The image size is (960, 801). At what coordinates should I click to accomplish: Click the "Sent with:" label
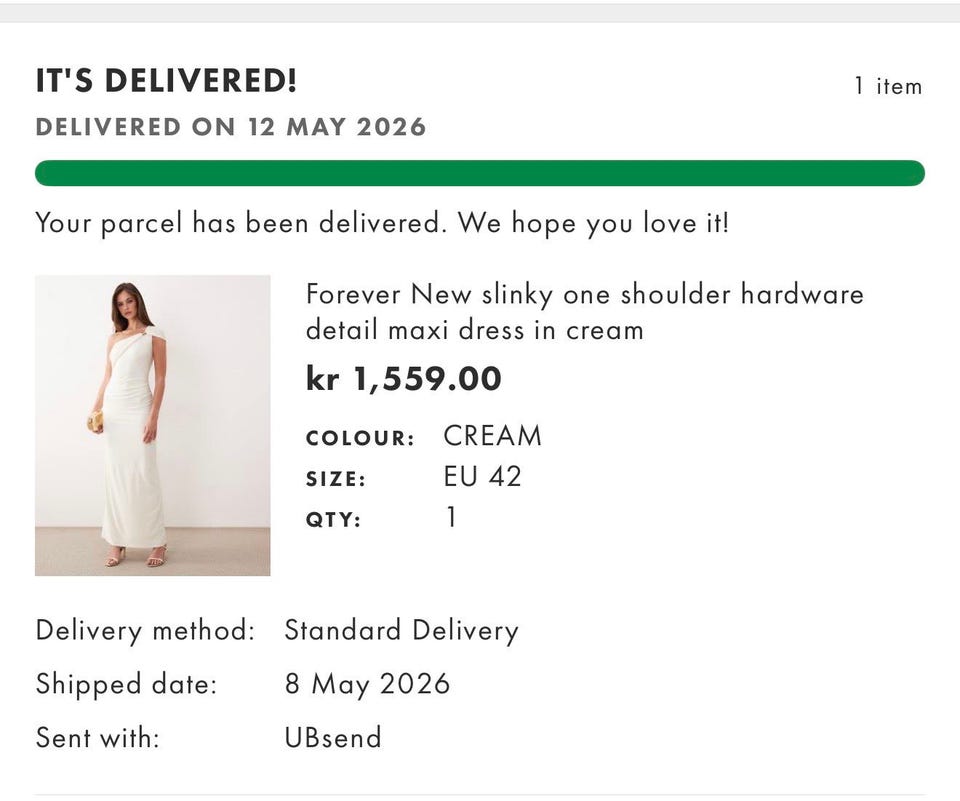tap(97, 737)
